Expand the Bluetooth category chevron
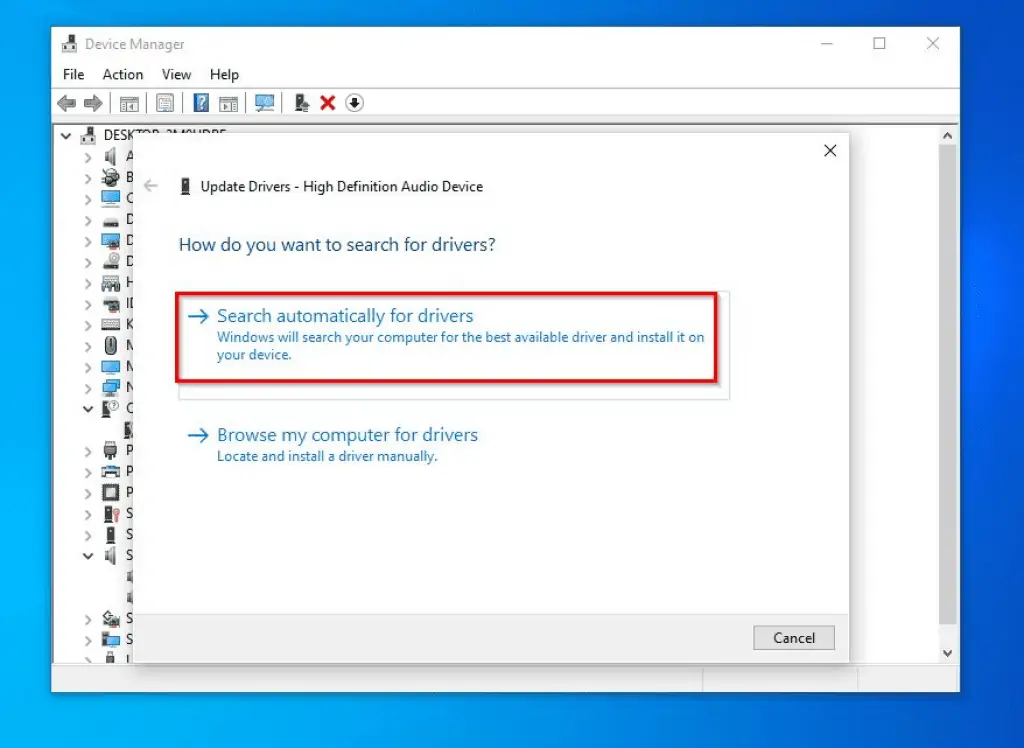This screenshot has width=1024, height=748. click(88, 178)
